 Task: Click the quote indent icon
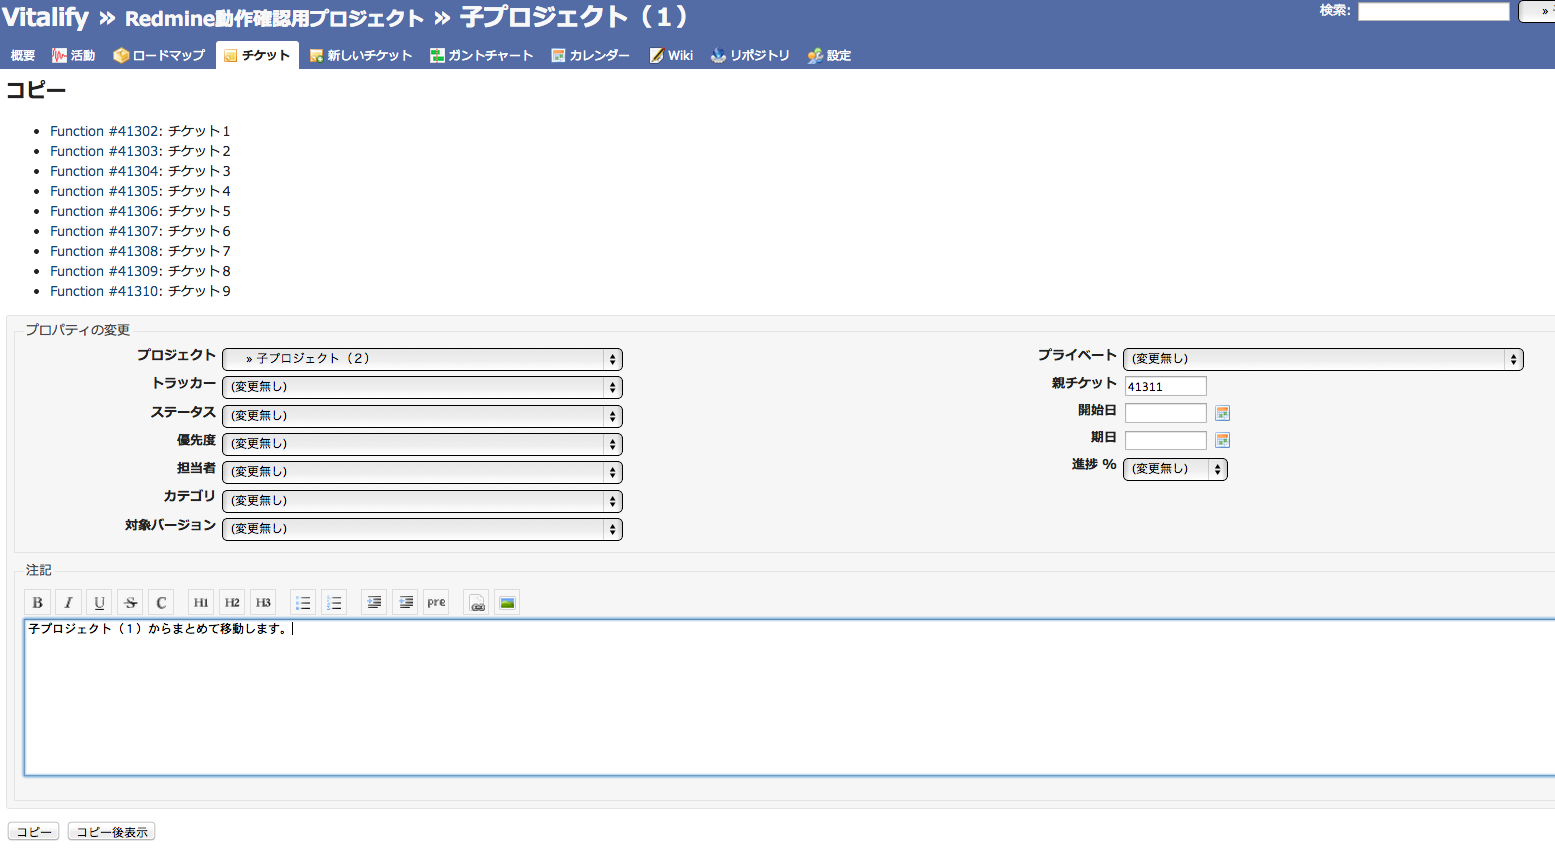(x=374, y=602)
